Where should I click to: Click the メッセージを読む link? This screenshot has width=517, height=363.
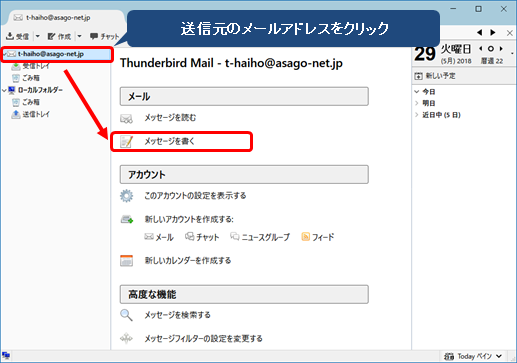[170, 118]
